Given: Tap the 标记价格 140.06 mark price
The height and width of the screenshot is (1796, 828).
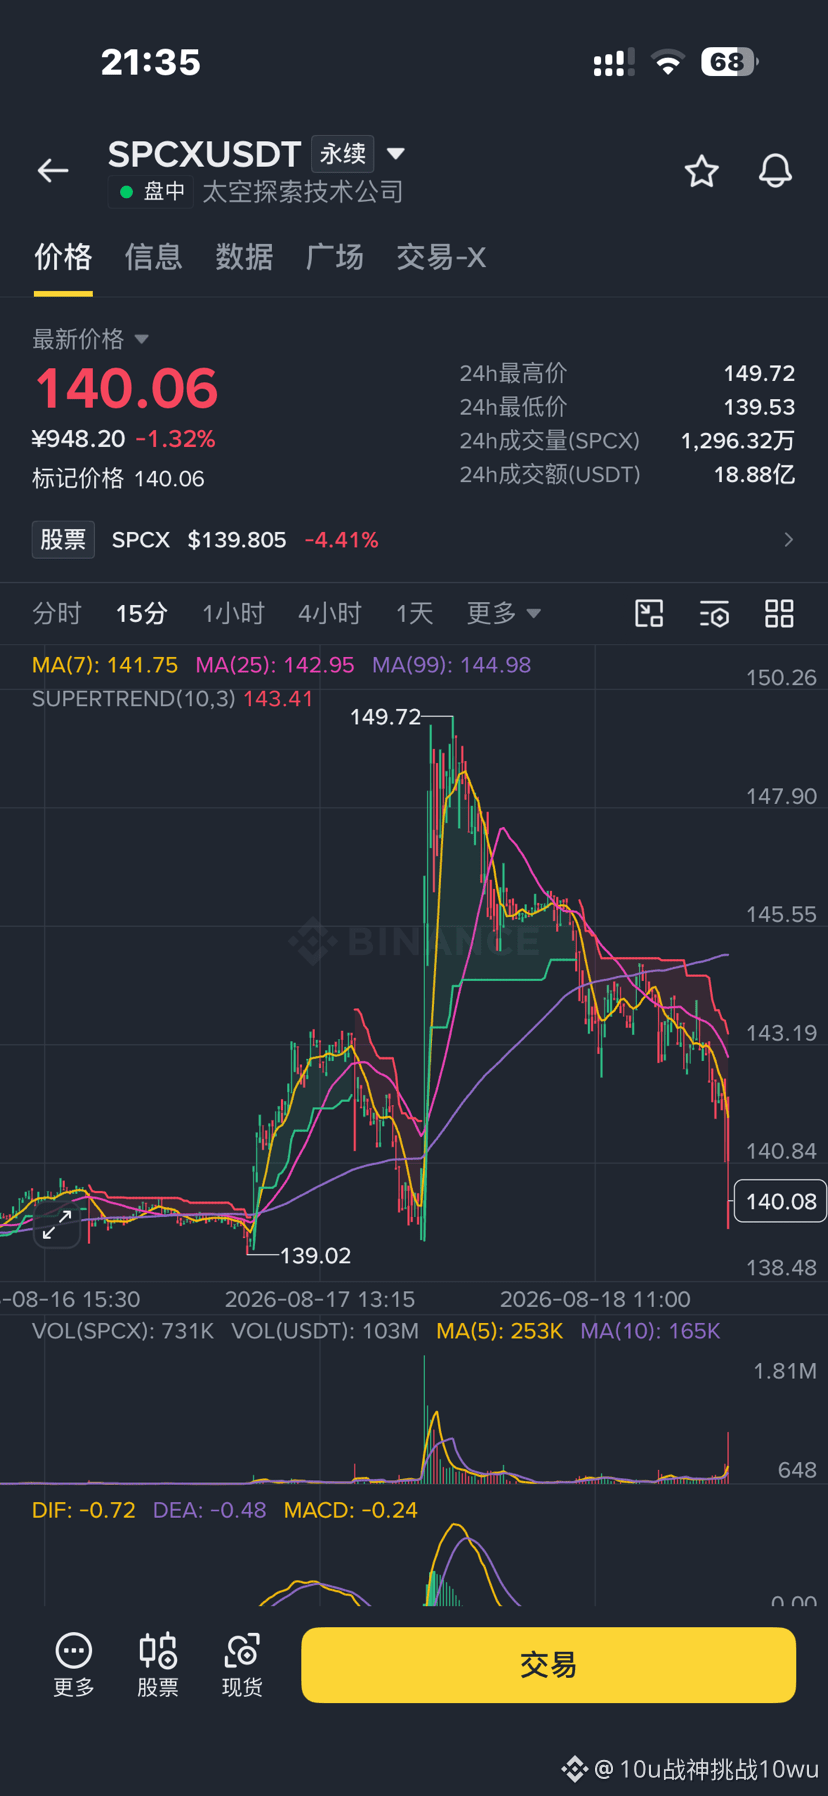Looking at the screenshot, I should pos(118,479).
